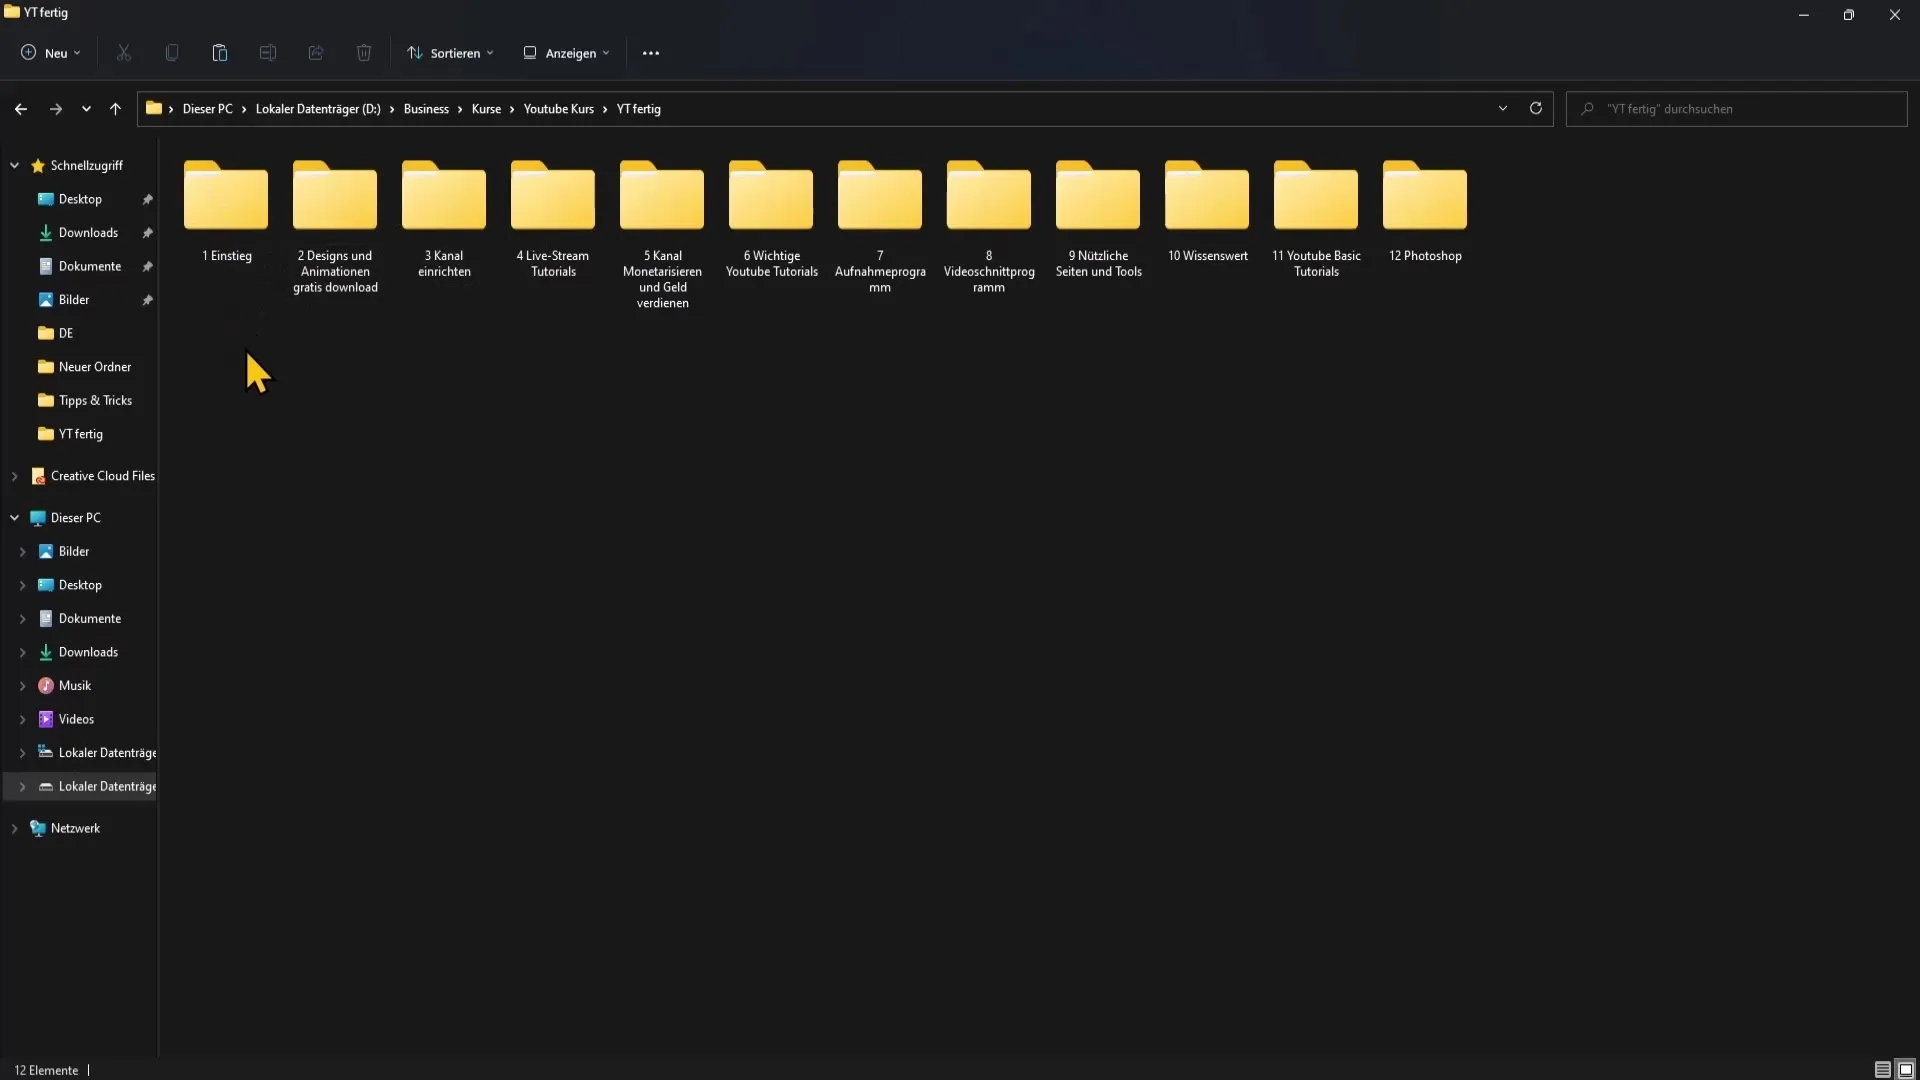Select folder 12 Photoshop
The height and width of the screenshot is (1080, 1920).
[1425, 211]
